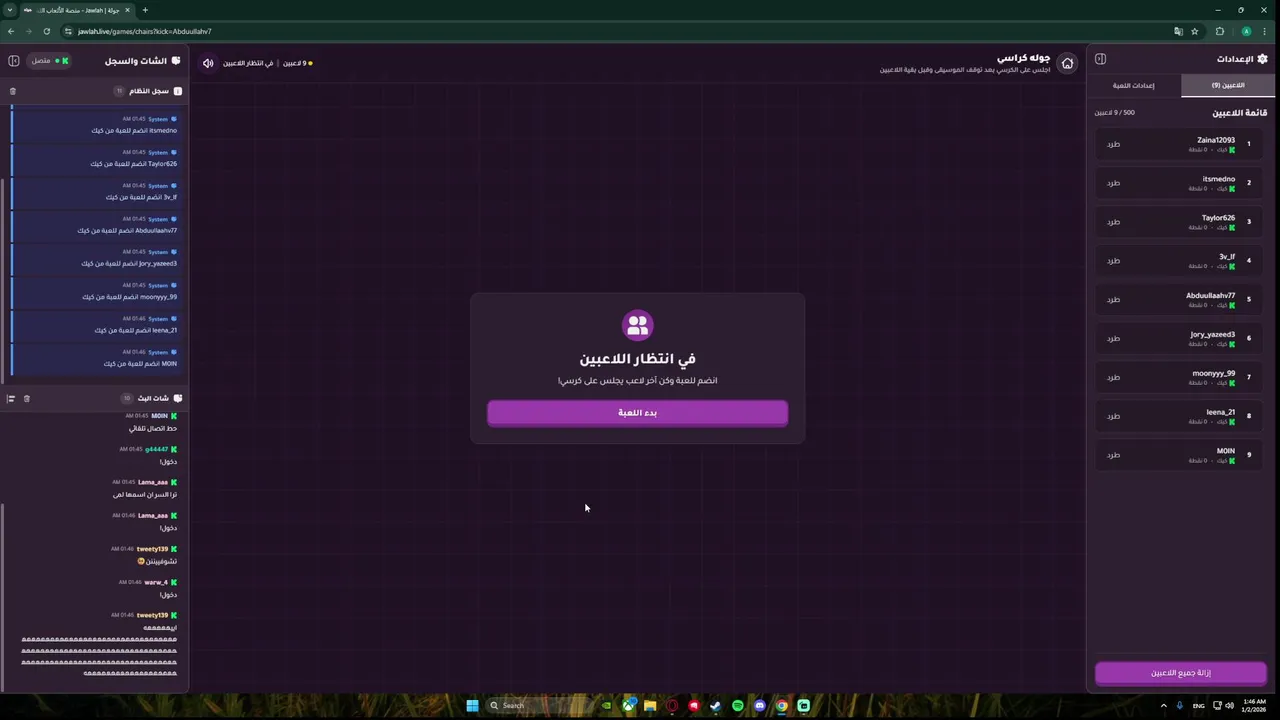
Task: Kick player leena_21
Action: point(1113,416)
